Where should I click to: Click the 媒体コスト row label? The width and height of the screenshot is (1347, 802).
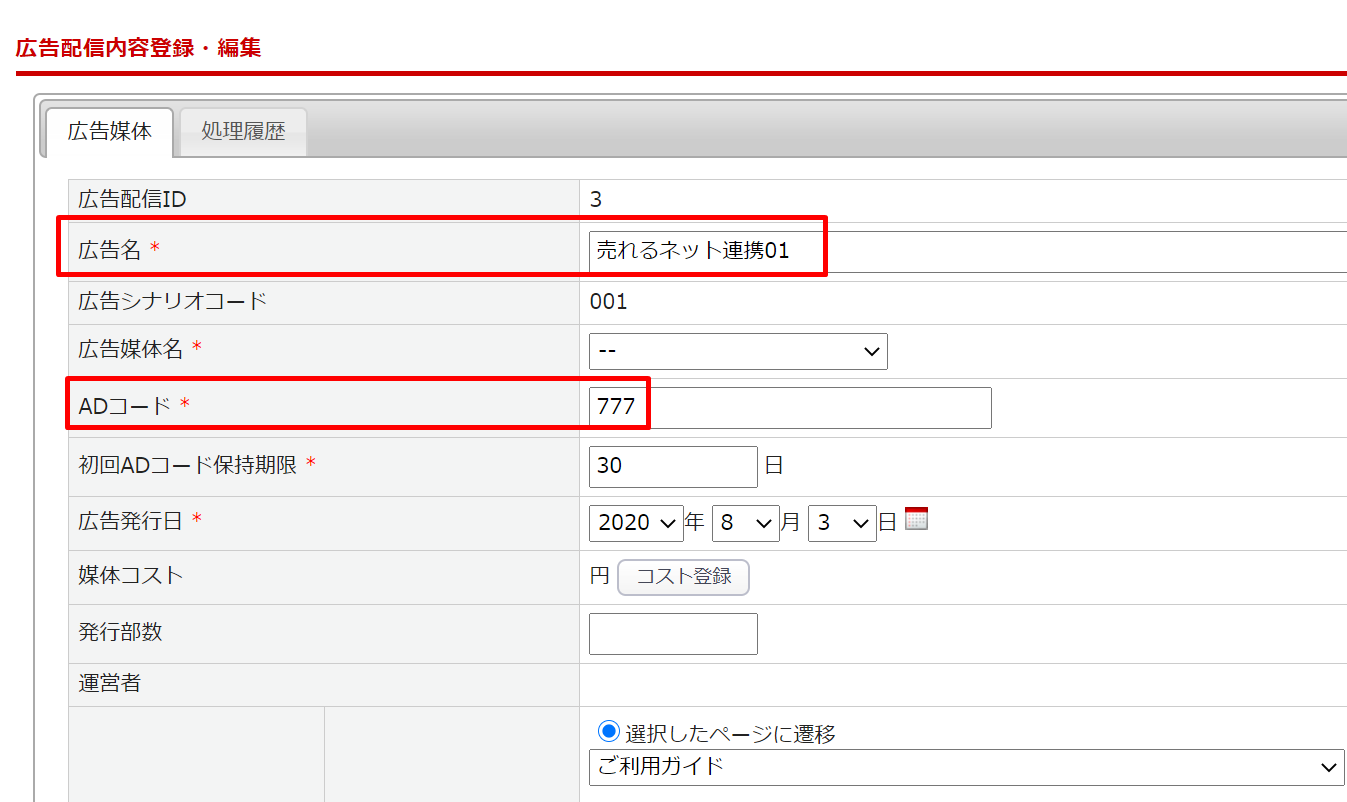point(131,575)
